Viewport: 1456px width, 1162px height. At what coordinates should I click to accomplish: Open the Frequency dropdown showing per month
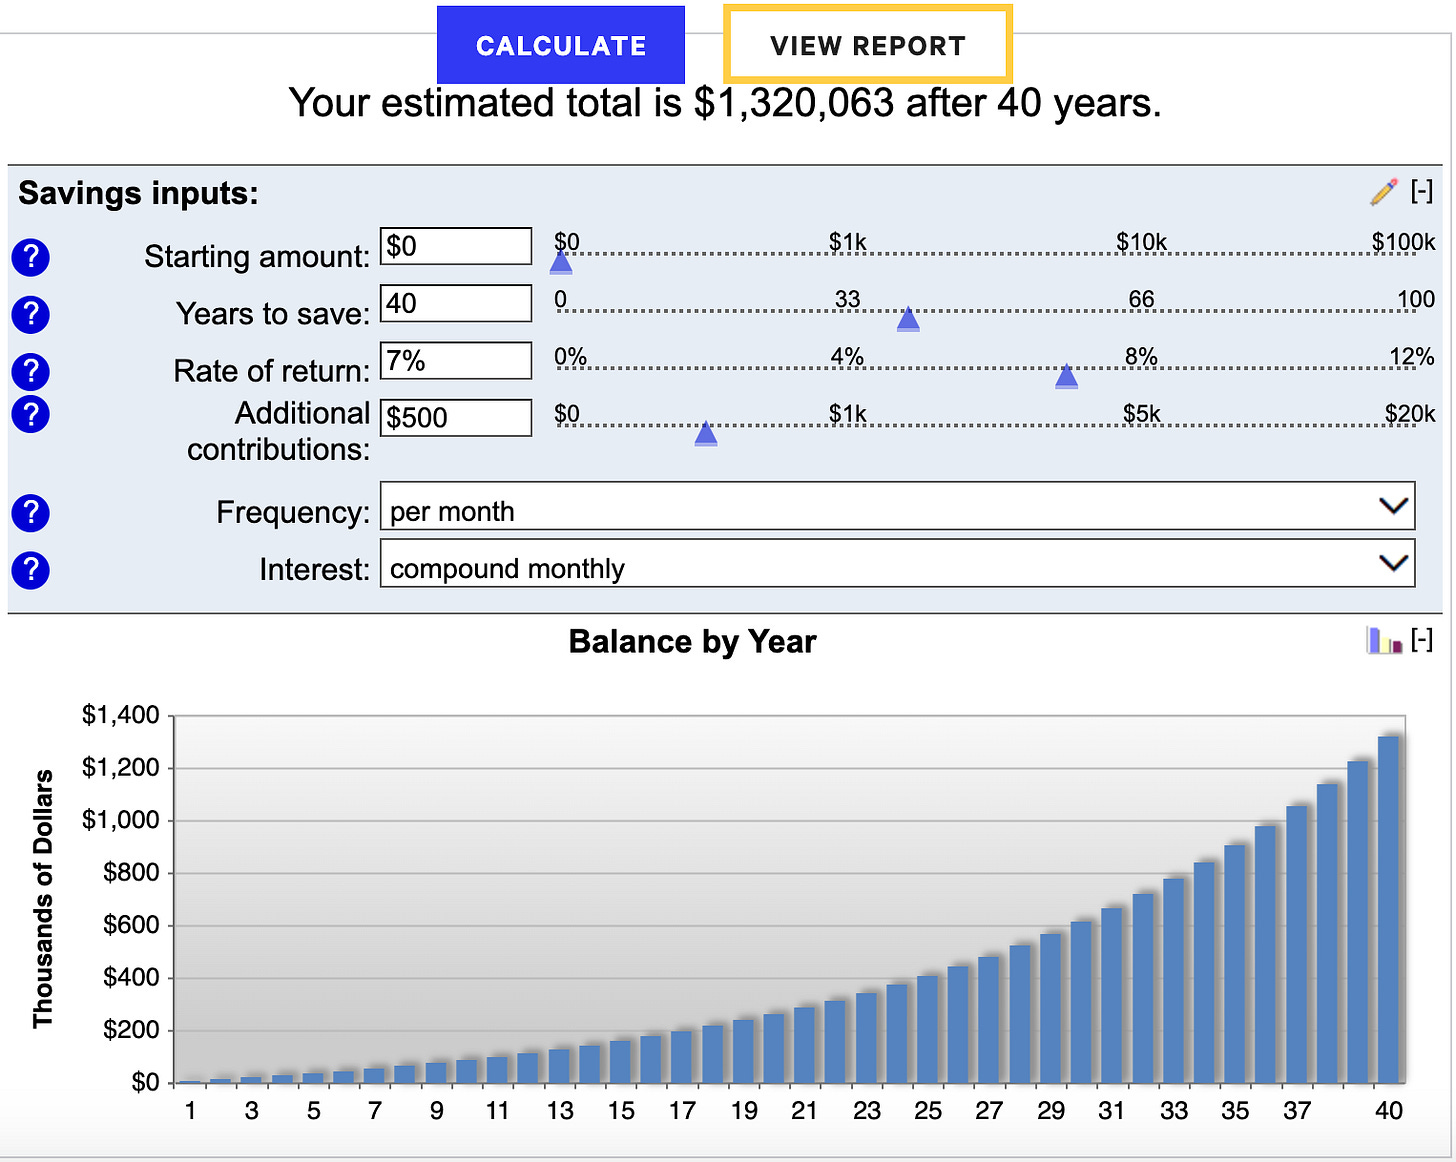pyautogui.click(x=897, y=506)
